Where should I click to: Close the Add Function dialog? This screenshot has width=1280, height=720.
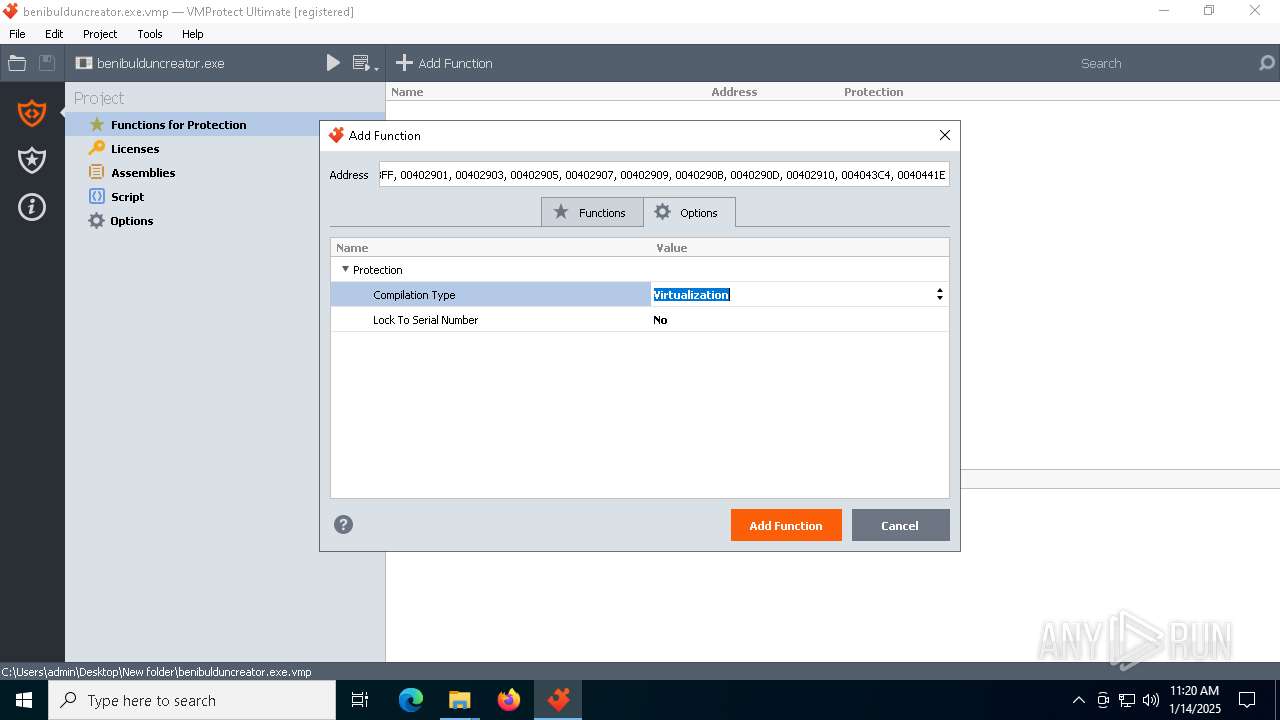click(945, 135)
